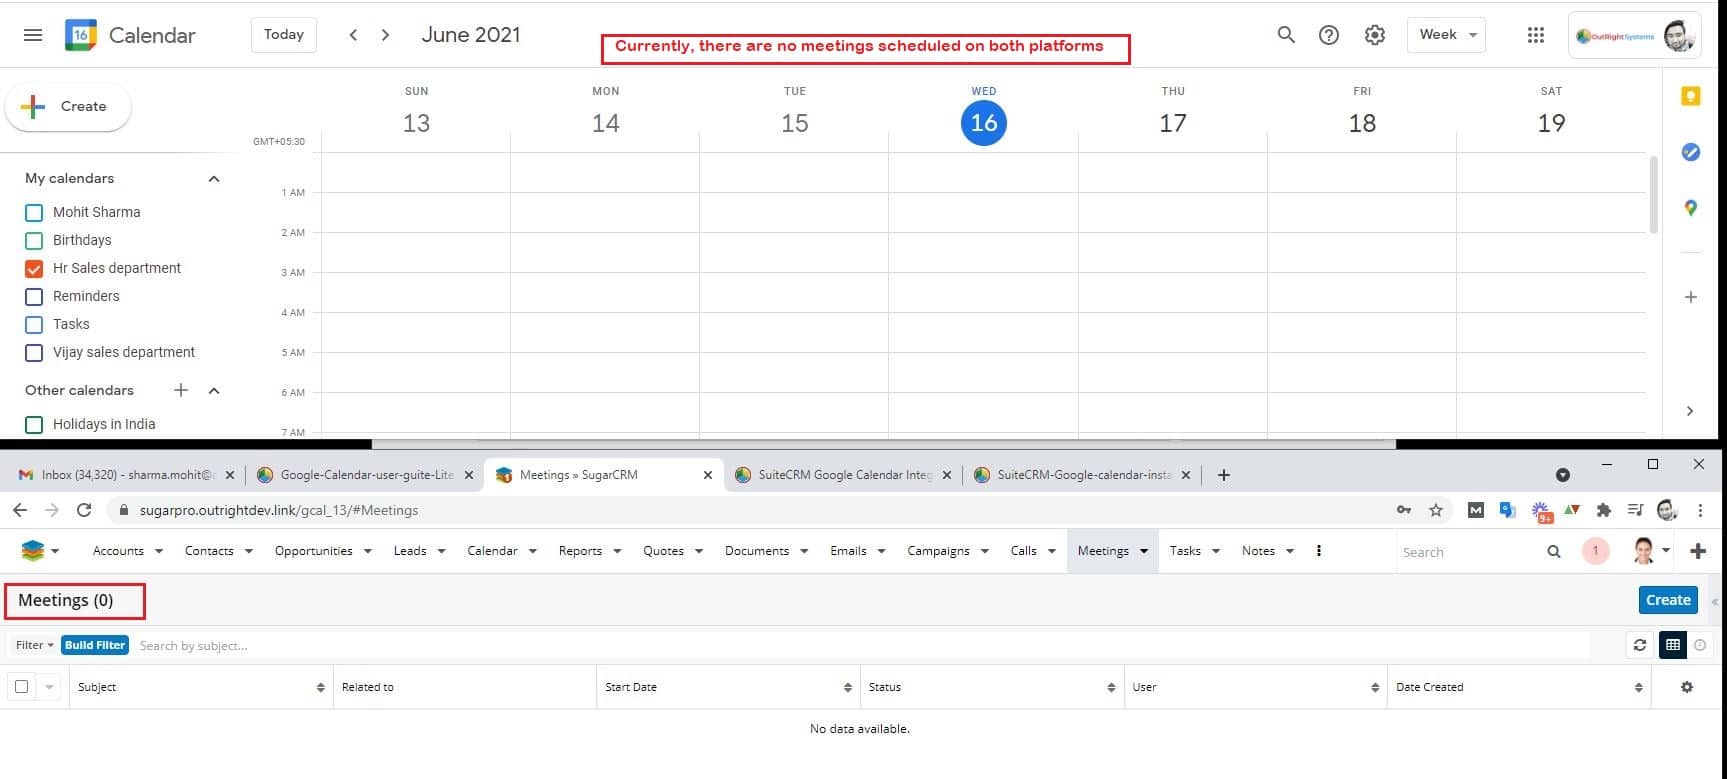1727x779 pixels.
Task: Click Google Calendar Create button
Action: 68,107
